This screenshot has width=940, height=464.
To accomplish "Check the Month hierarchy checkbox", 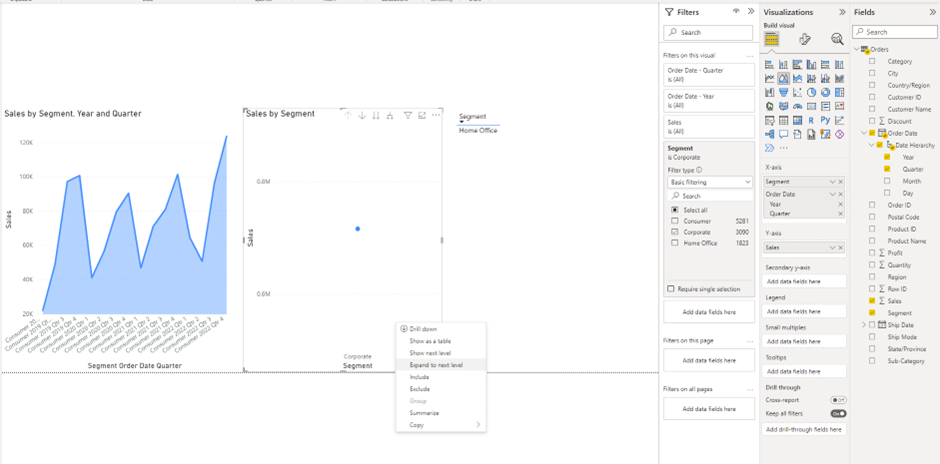I will 887,181.
